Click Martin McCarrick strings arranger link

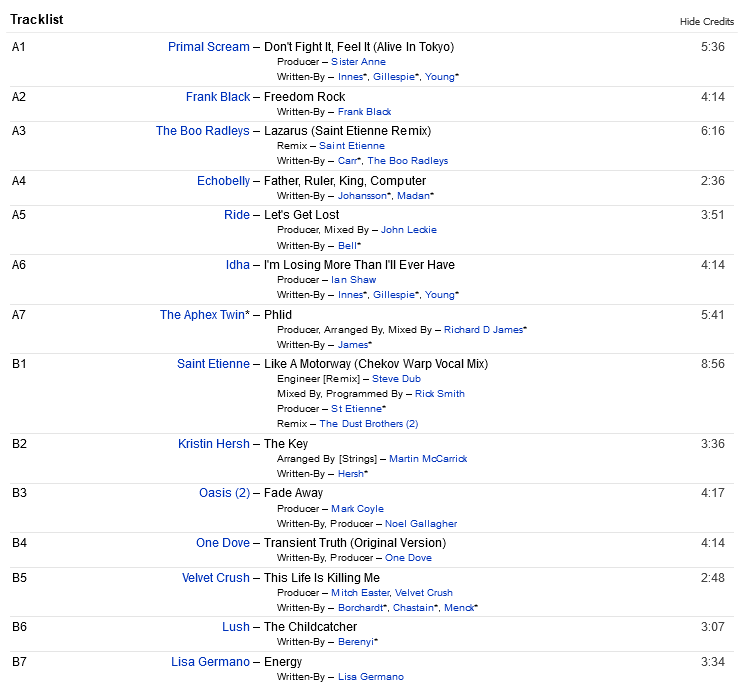click(427, 459)
